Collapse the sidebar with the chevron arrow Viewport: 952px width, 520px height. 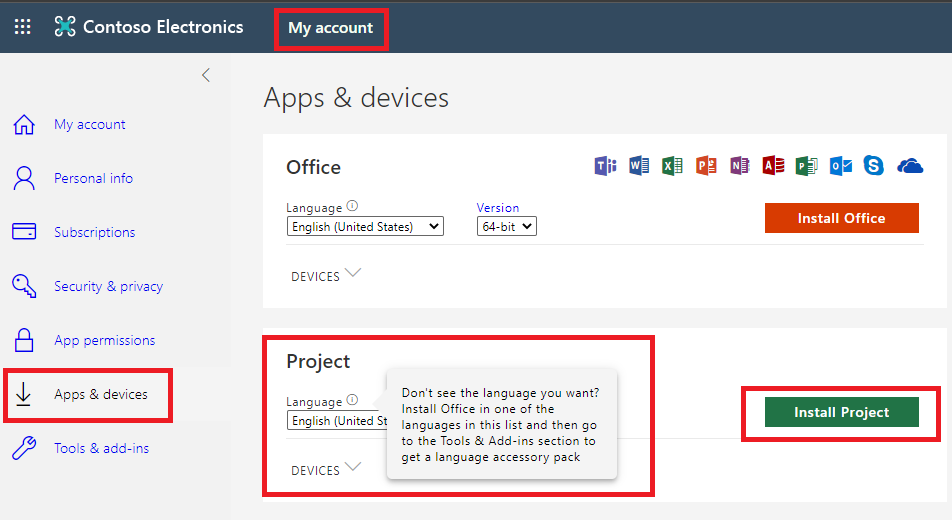206,75
